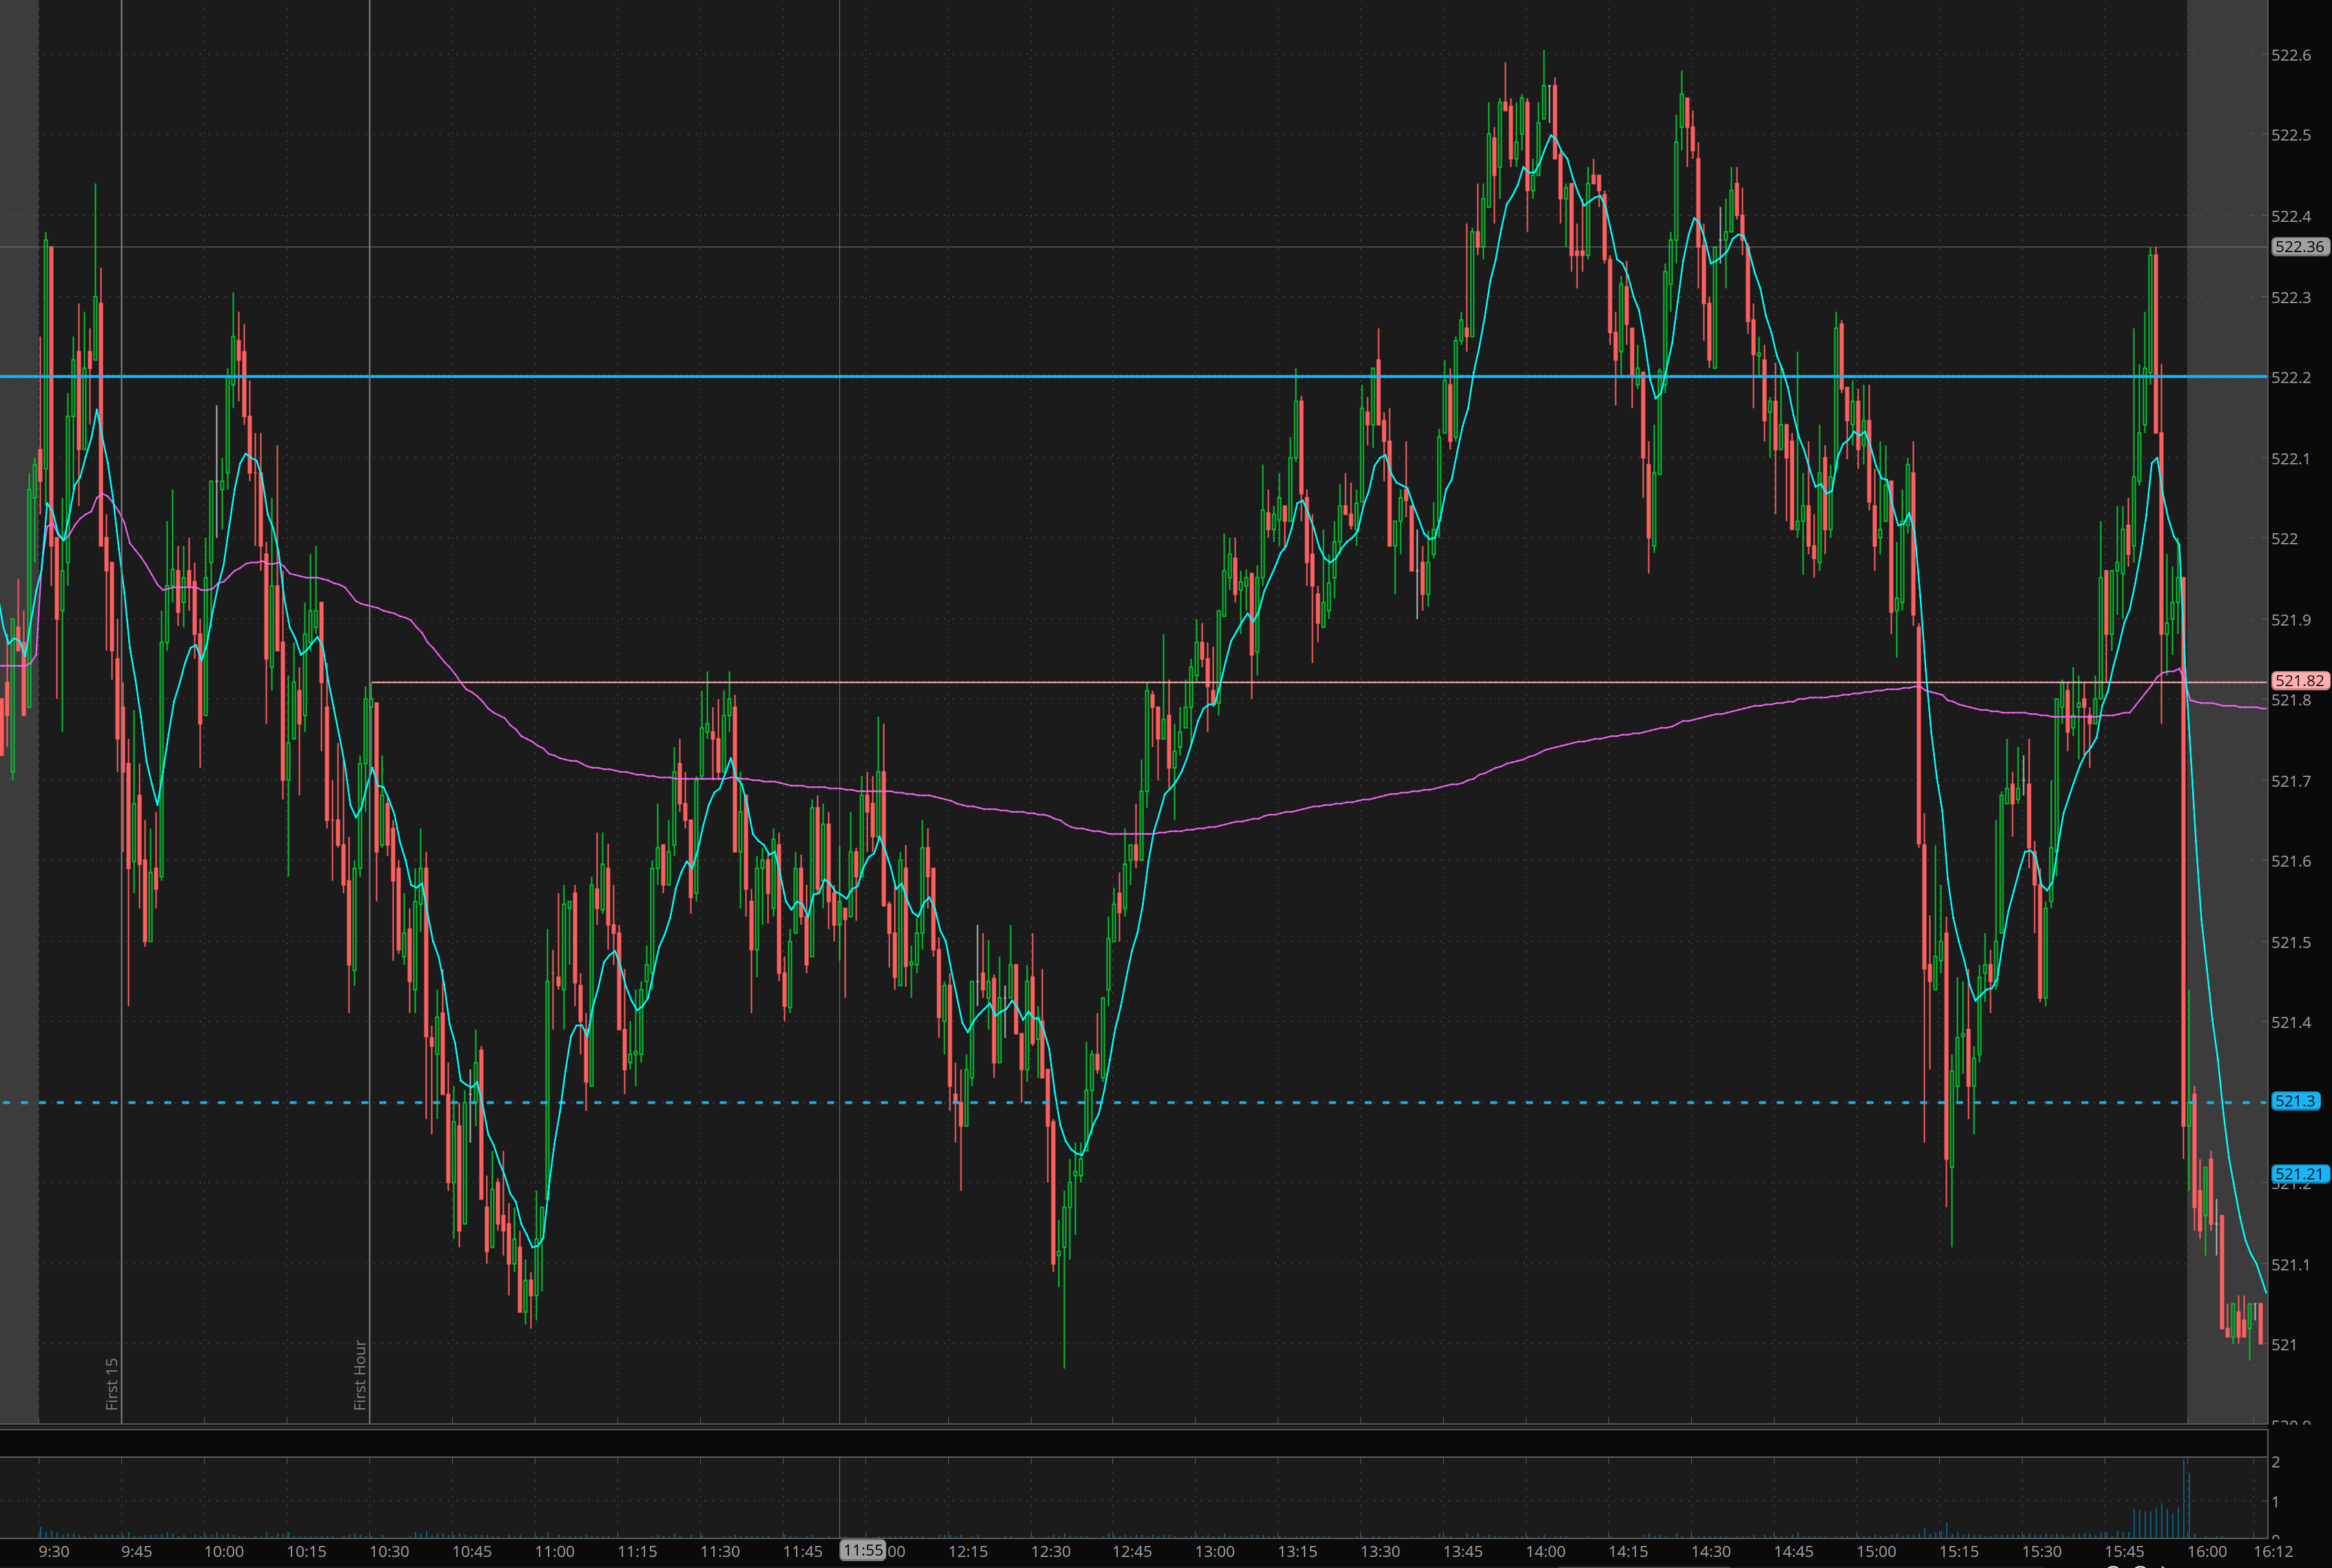Click the 16:12 time axis label
This screenshot has width=2332, height=1568.
2273,1551
